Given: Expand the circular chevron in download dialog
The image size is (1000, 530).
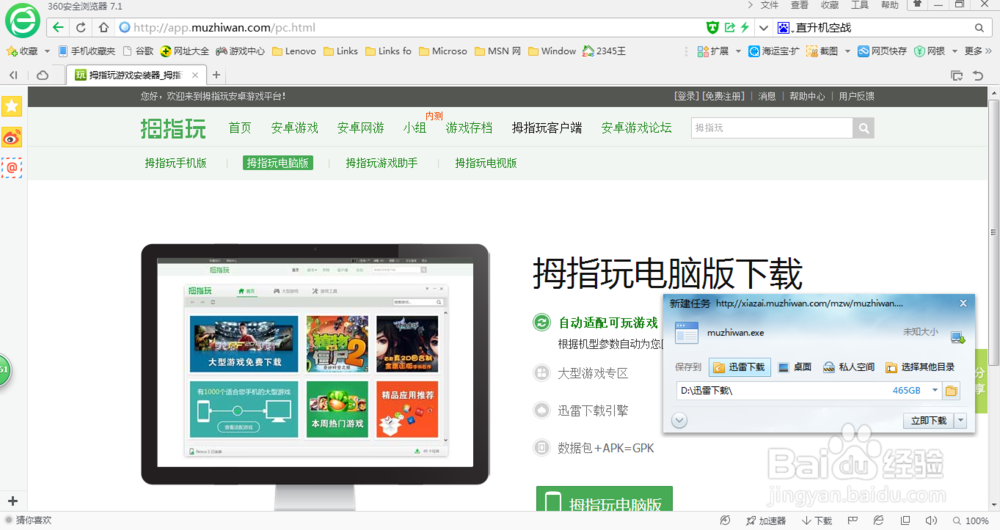Looking at the screenshot, I should point(679,420).
